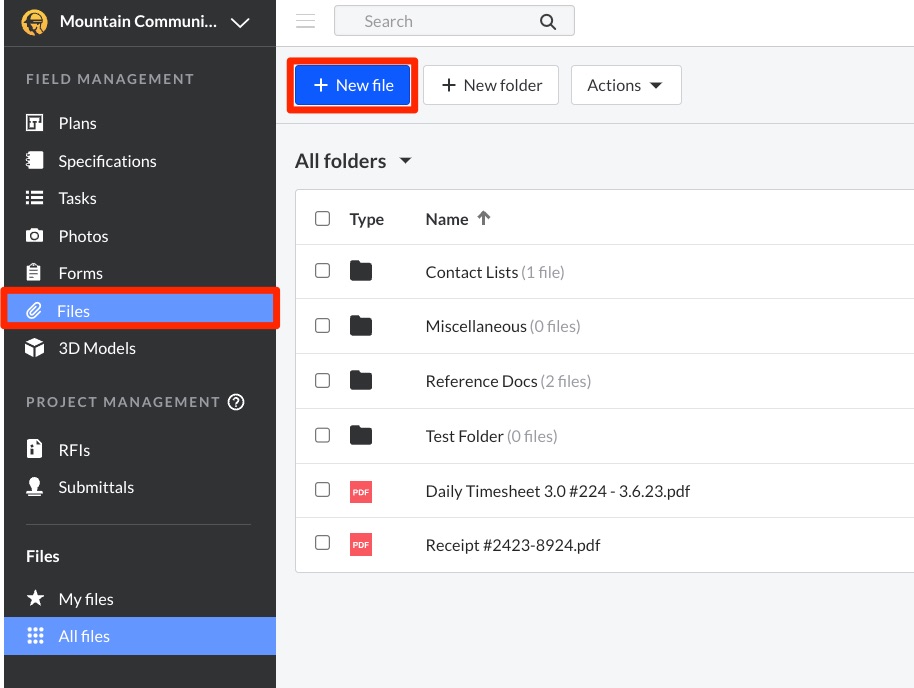
Task: Show My files in the sidebar
Action: (86, 599)
